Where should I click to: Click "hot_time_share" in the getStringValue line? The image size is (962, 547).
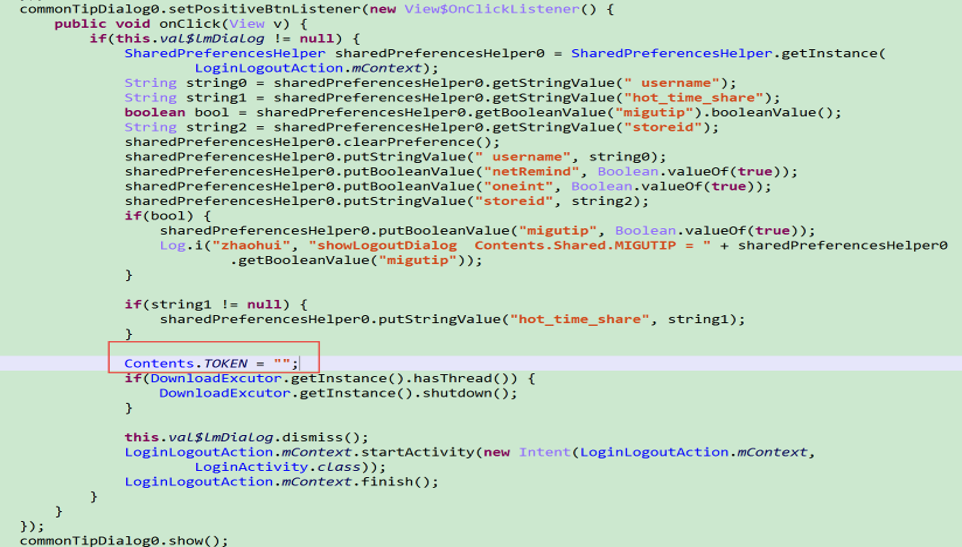tap(693, 98)
